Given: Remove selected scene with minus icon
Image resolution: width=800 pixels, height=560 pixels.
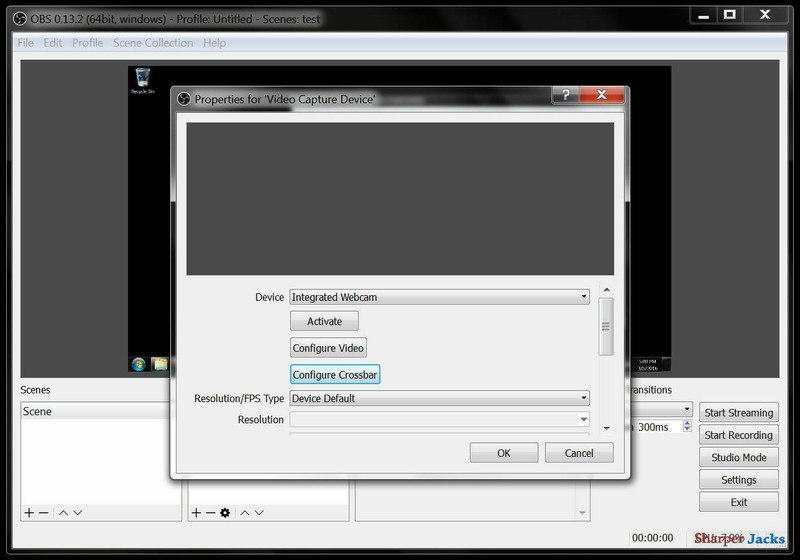Looking at the screenshot, I should (x=43, y=513).
